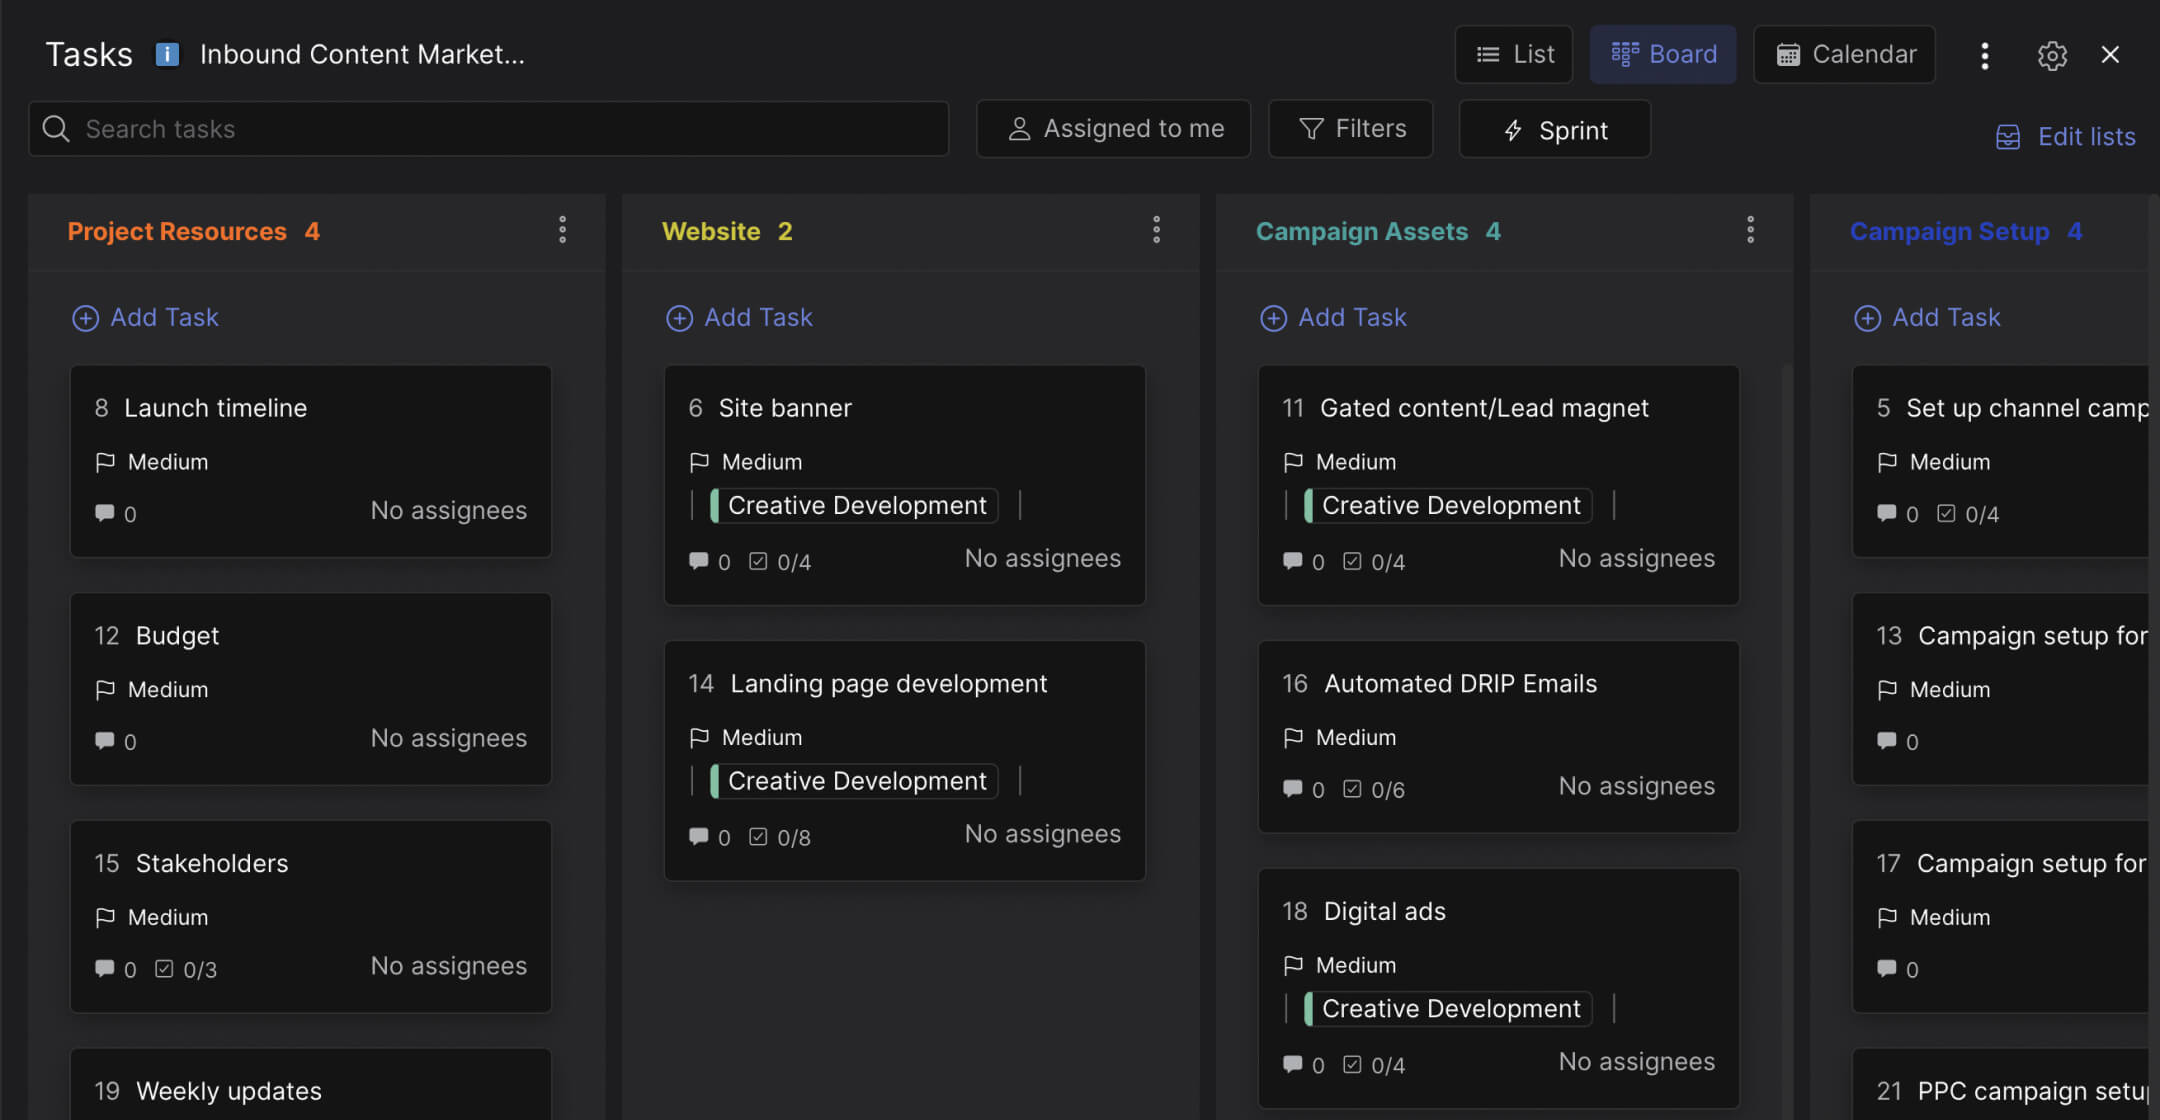Toggle the Assigned to me filter
2160x1120 pixels.
(x=1113, y=128)
